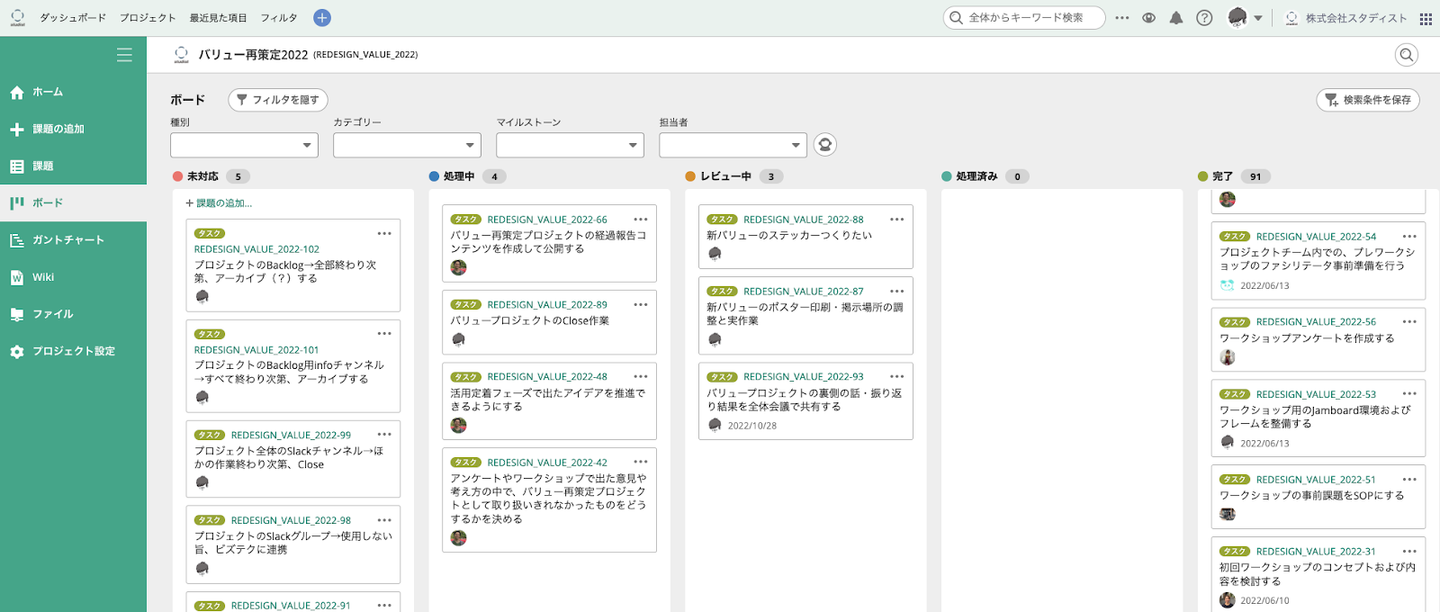Image resolution: width=1440 pixels, height=612 pixels.
Task: Open ダッシュボード in top navigation
Action: (72, 18)
